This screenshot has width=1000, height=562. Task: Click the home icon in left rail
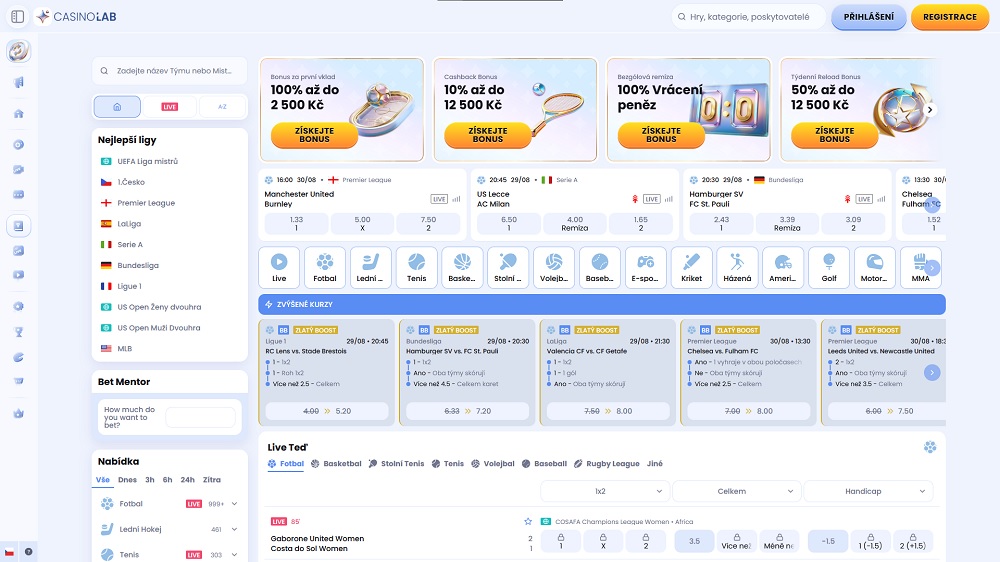pos(18,114)
